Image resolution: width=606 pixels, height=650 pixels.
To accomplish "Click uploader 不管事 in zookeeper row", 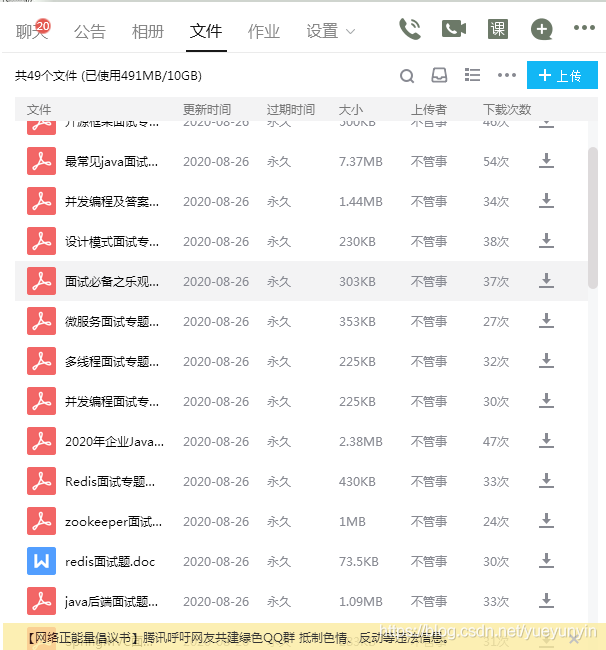I will pos(429,521).
